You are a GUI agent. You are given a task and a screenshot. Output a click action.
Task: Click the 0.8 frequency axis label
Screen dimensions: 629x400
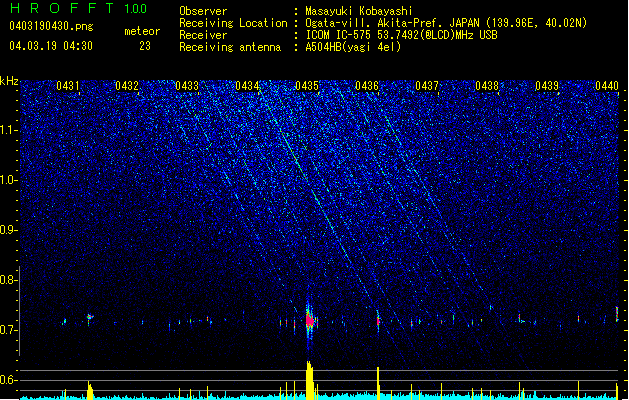click(x=8, y=280)
